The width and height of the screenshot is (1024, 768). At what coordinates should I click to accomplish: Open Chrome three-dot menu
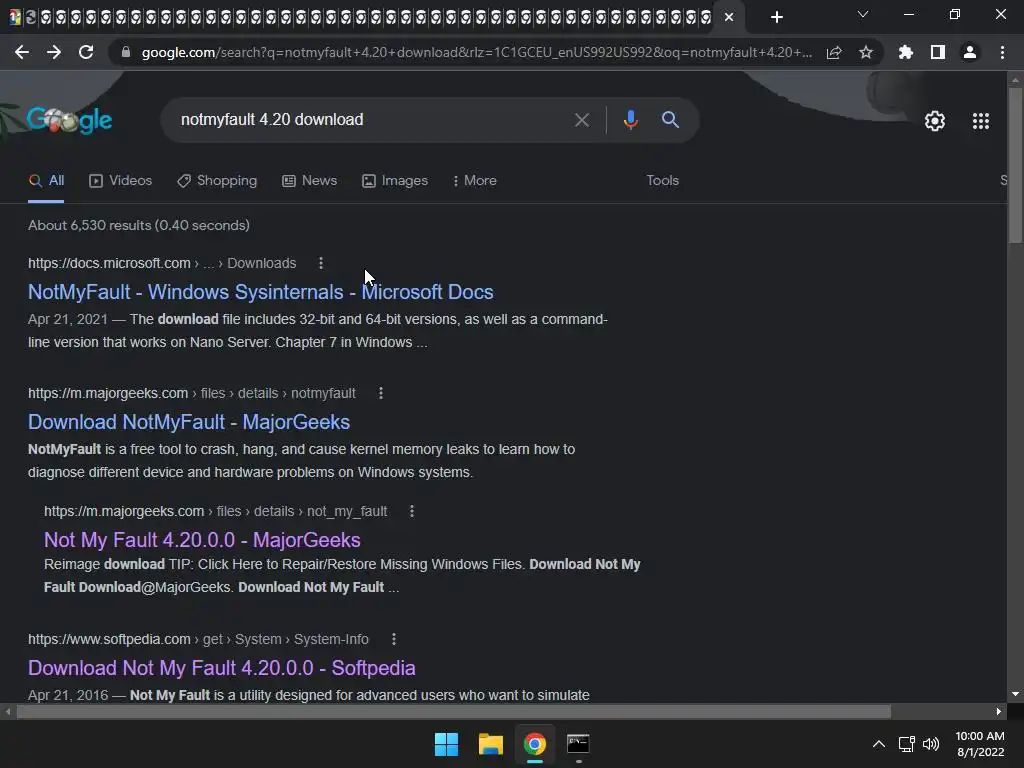1002,52
